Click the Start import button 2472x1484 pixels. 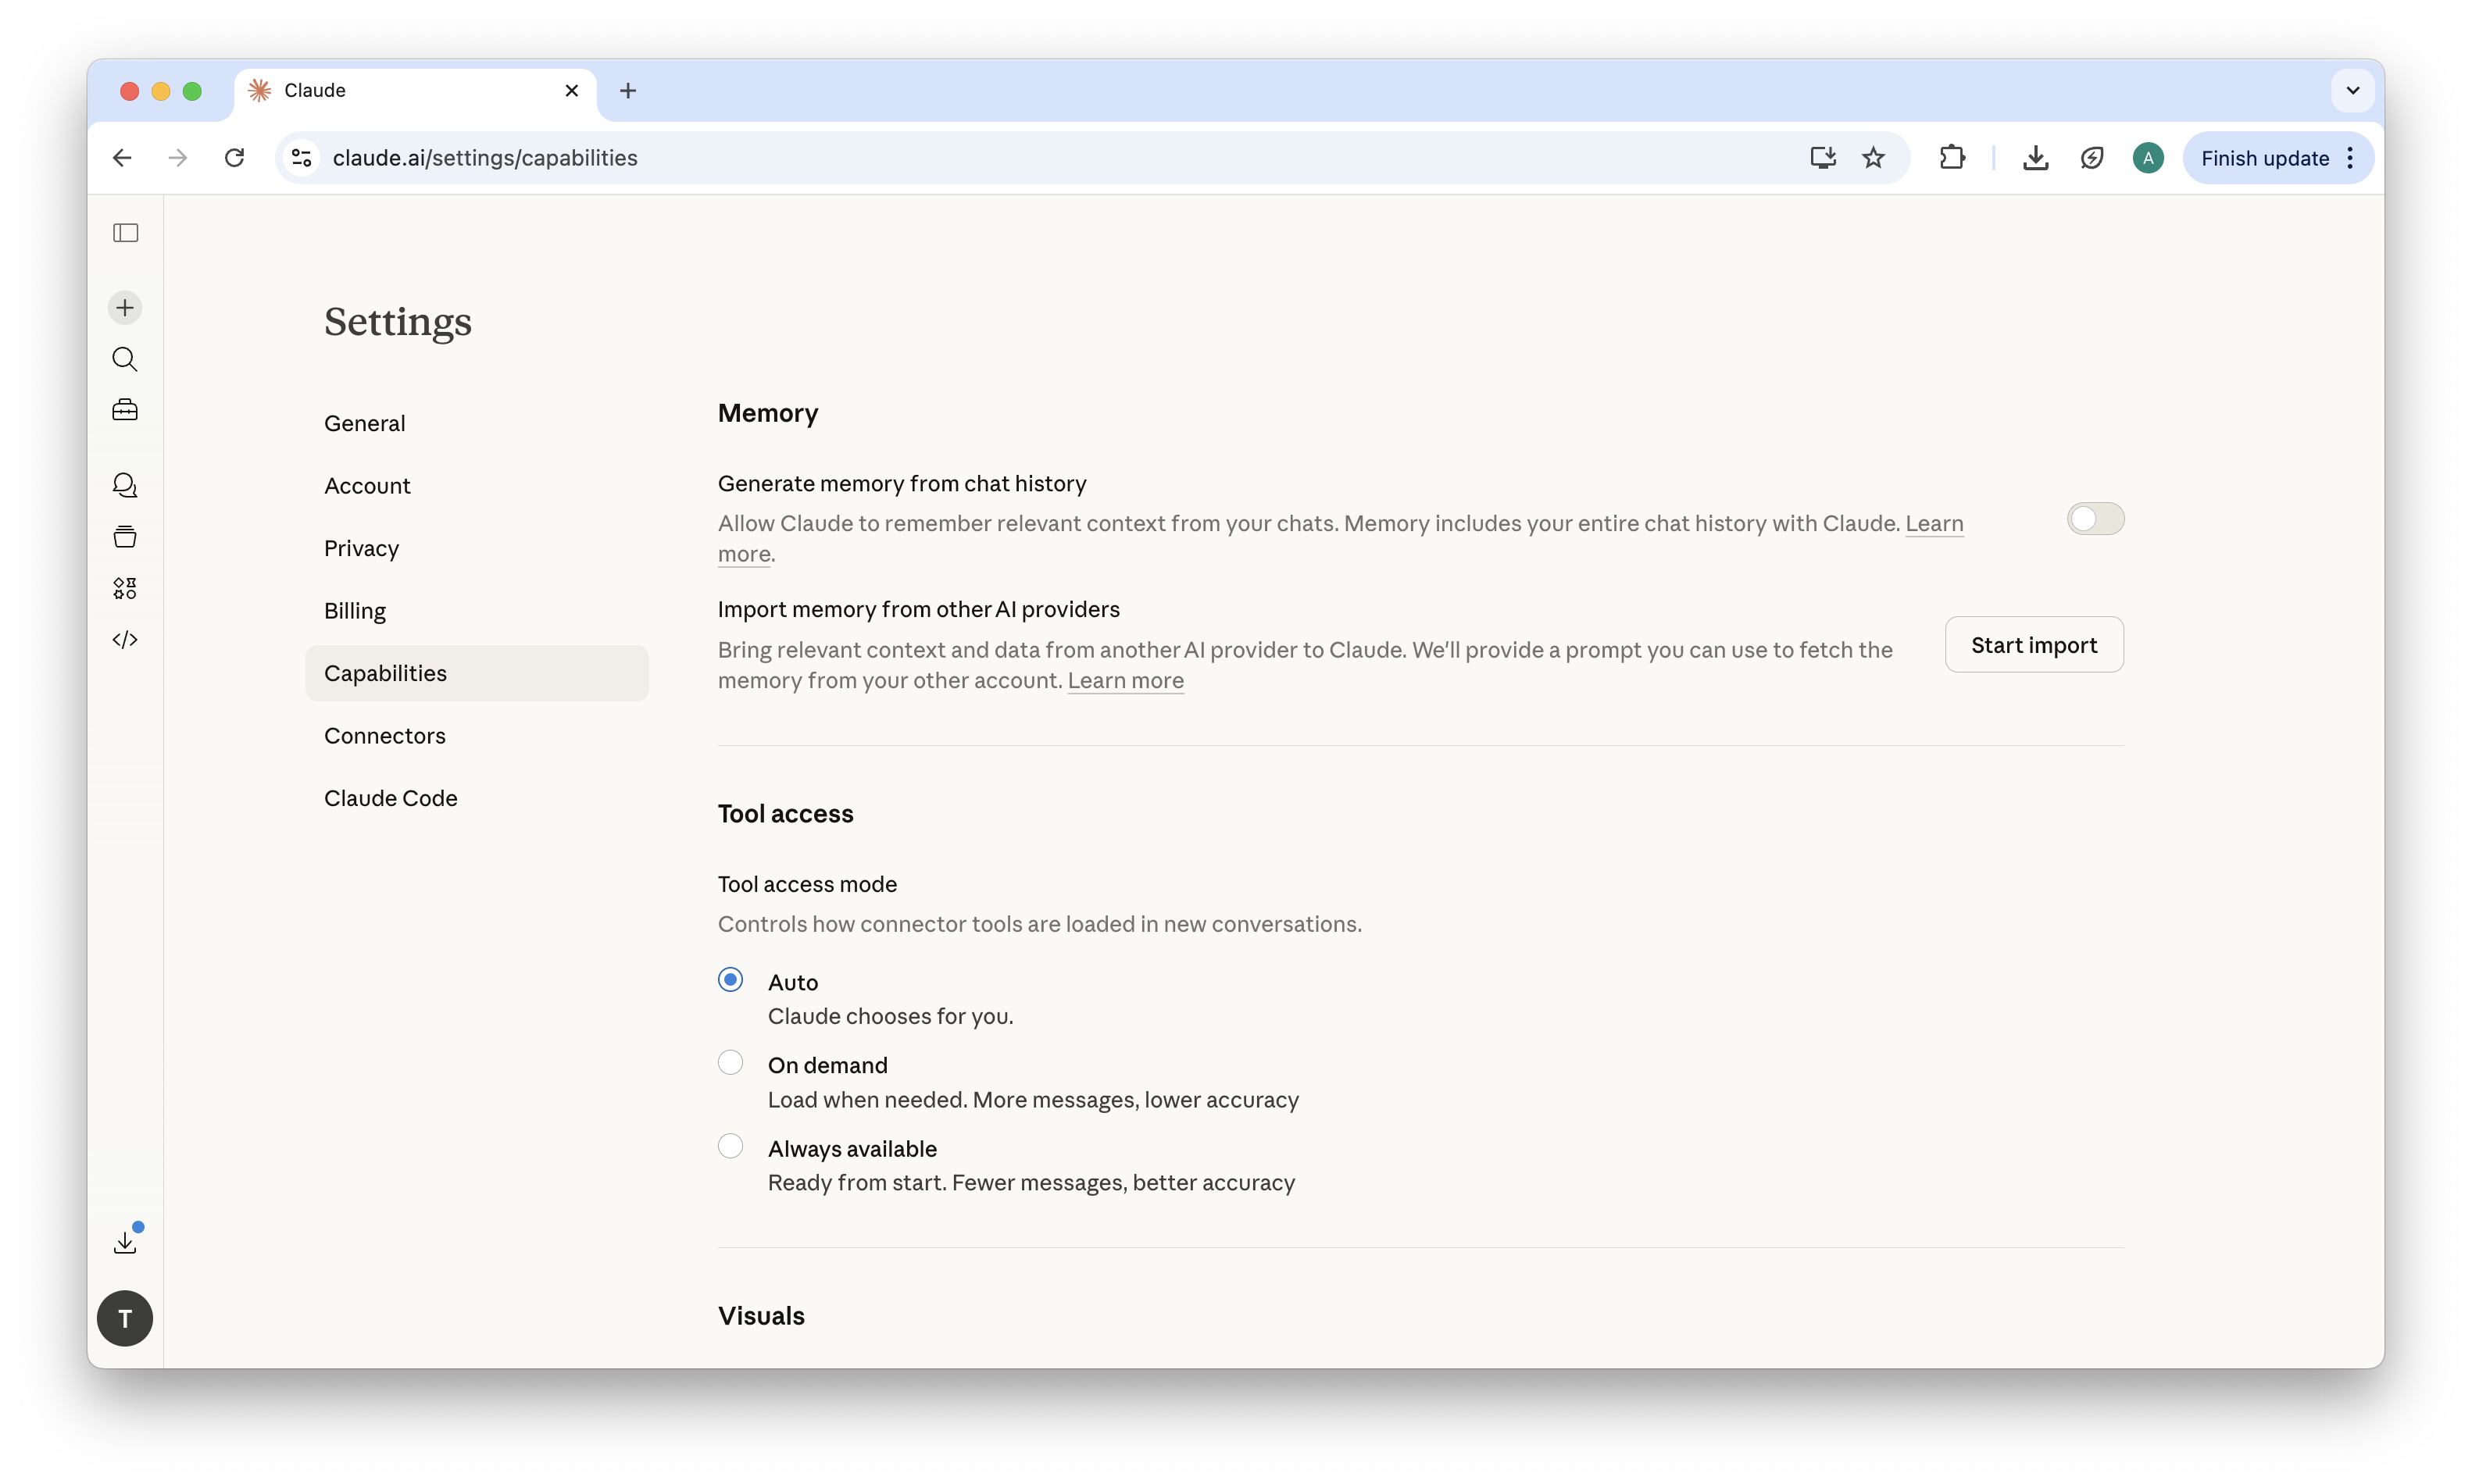2033,645
